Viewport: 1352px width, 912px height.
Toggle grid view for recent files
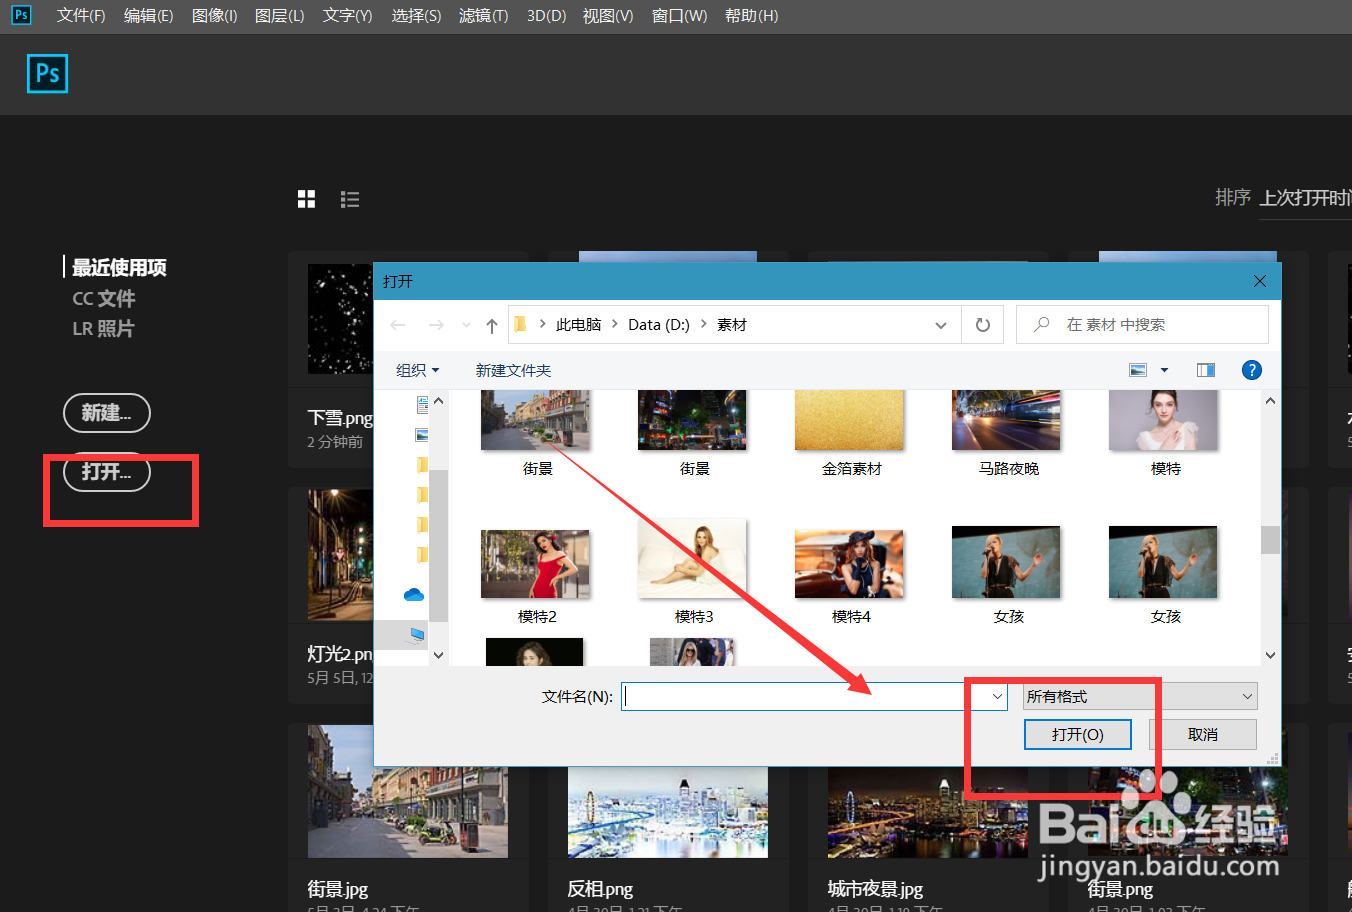click(x=306, y=199)
